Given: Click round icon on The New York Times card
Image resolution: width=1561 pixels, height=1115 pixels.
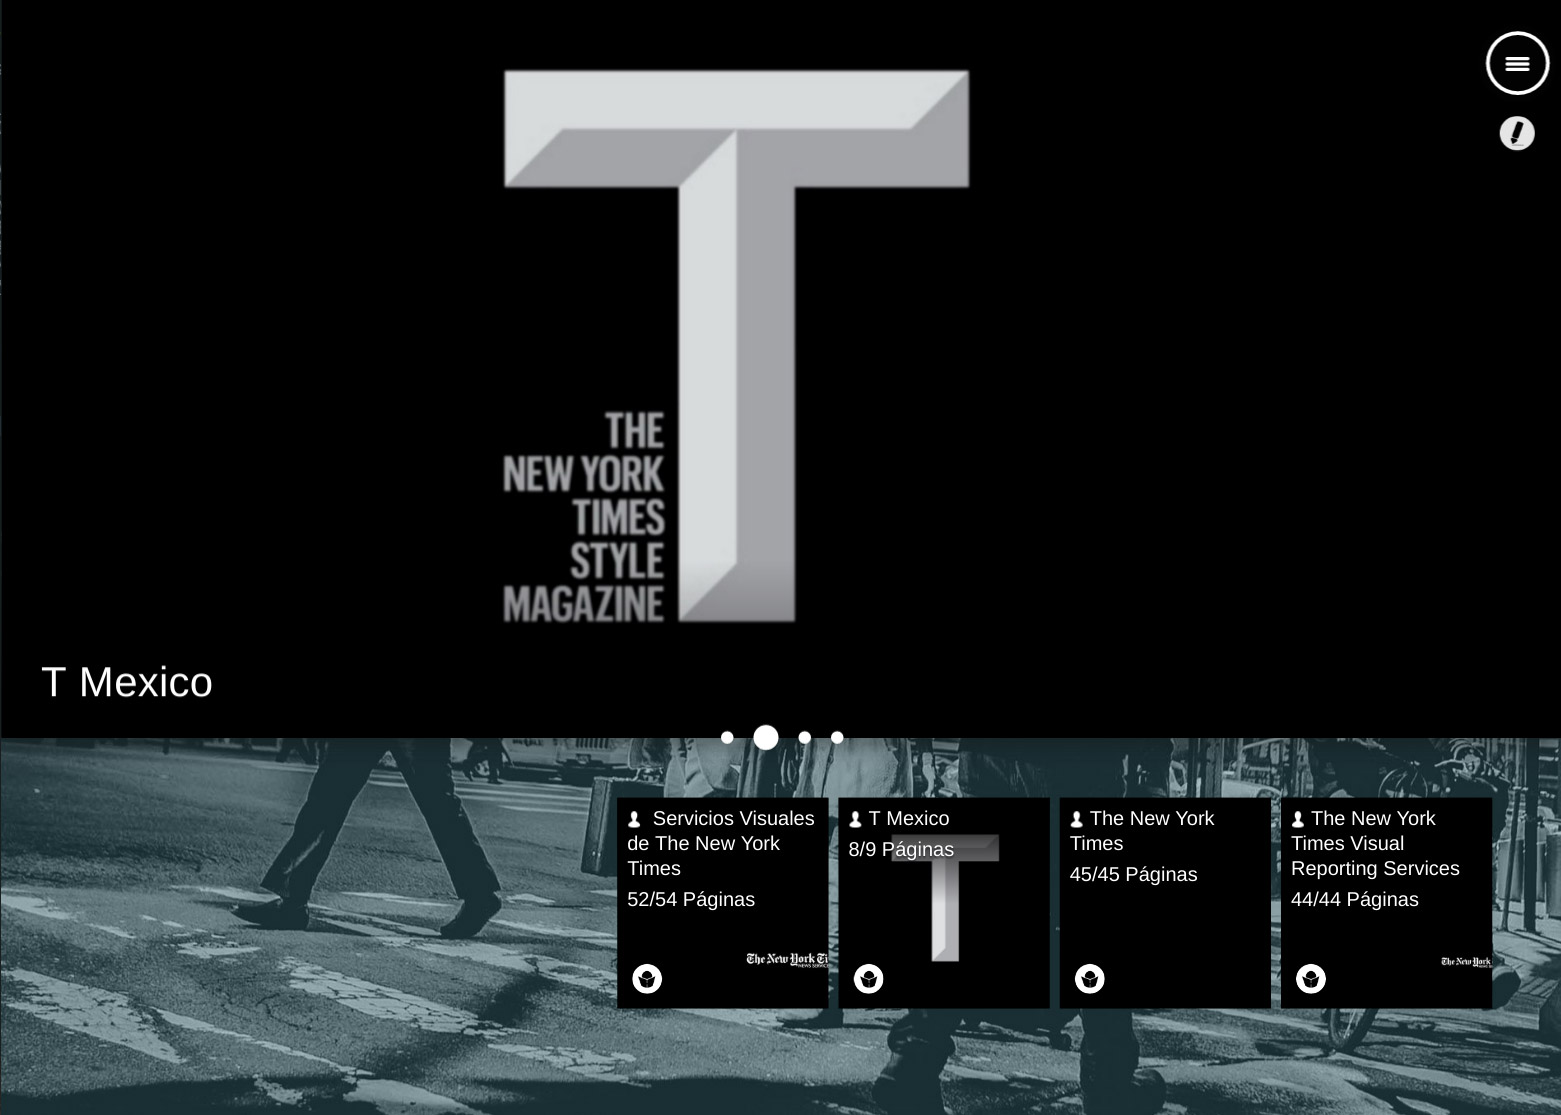Looking at the screenshot, I should click(x=1090, y=978).
